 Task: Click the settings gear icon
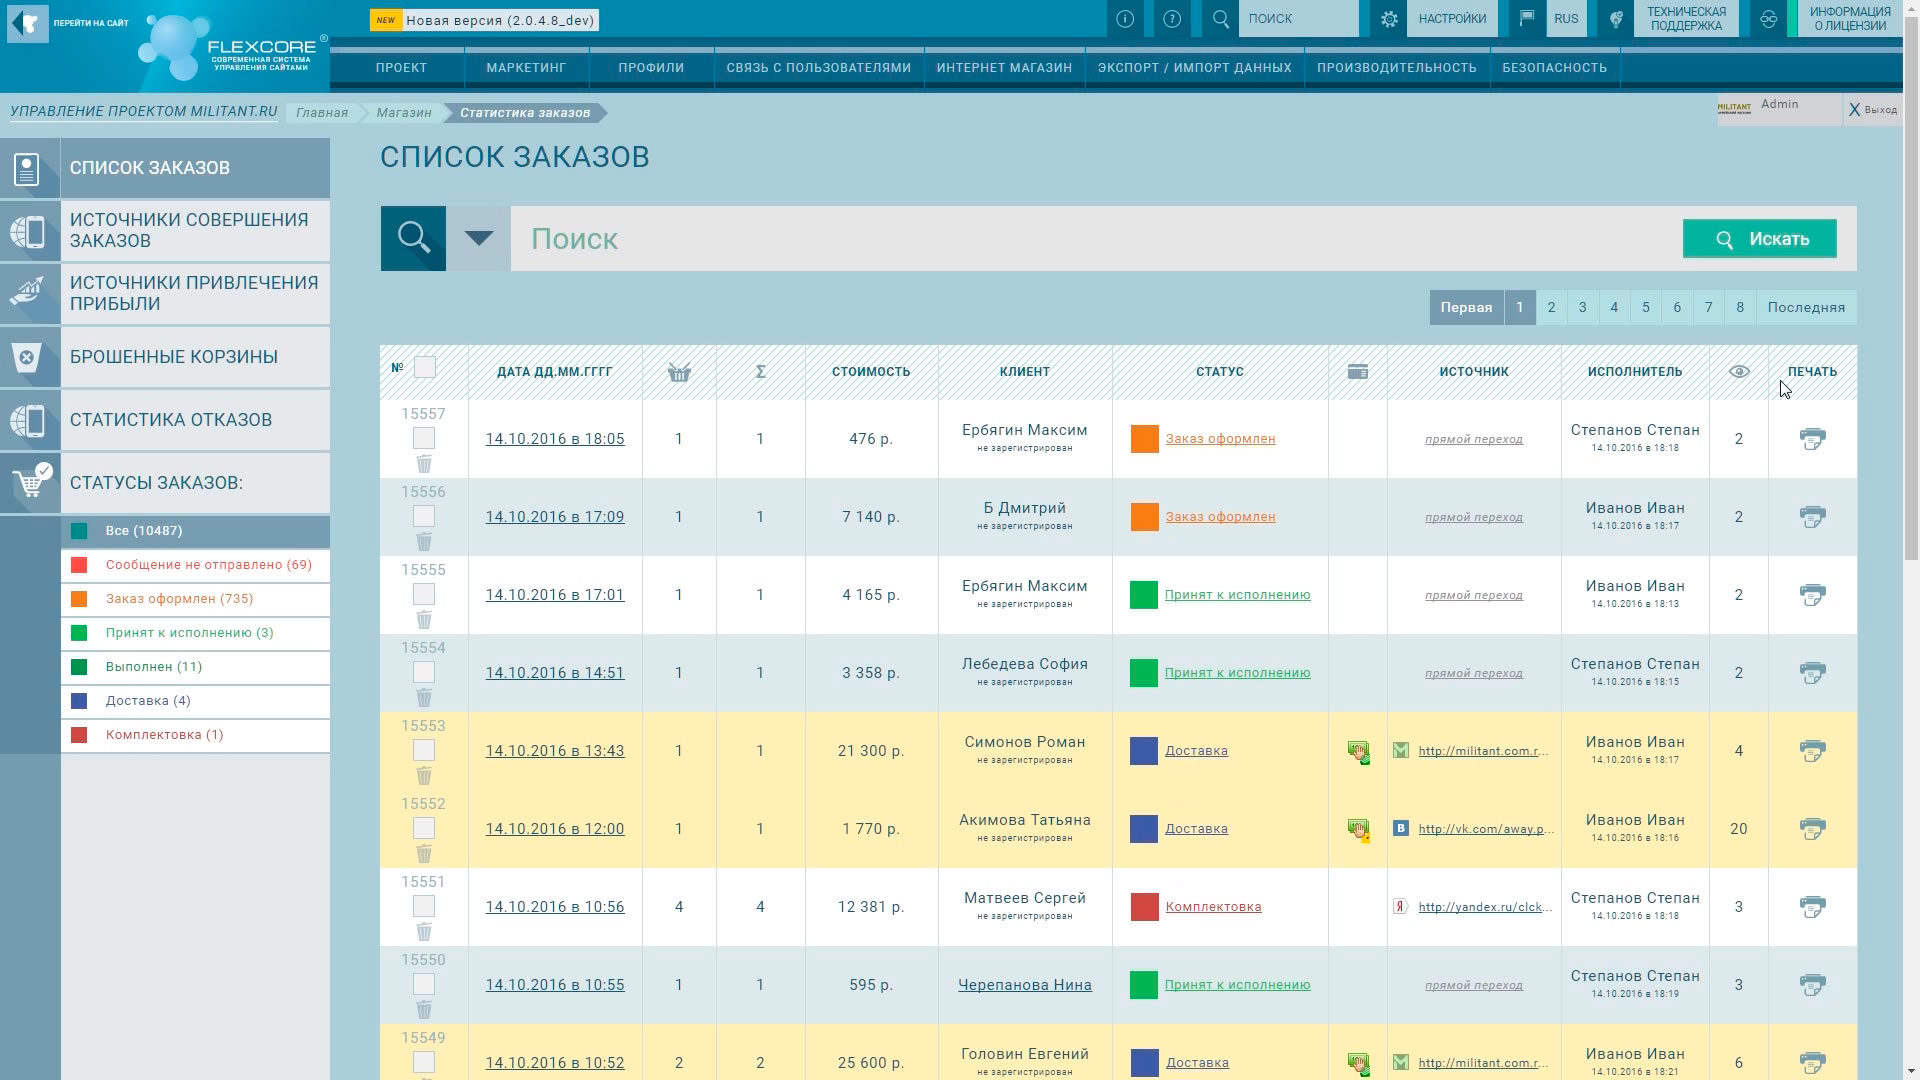pos(1388,19)
